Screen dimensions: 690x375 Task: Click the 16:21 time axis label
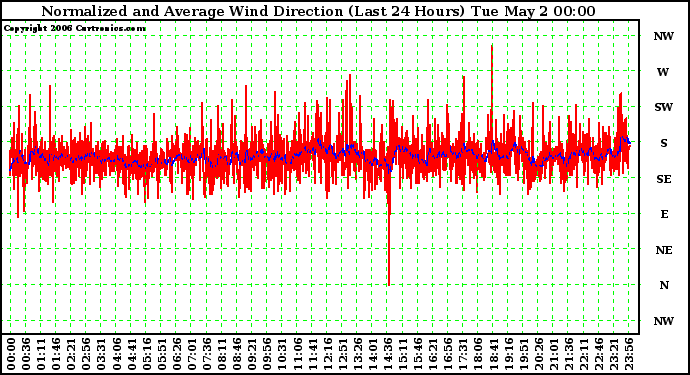pos(433,354)
